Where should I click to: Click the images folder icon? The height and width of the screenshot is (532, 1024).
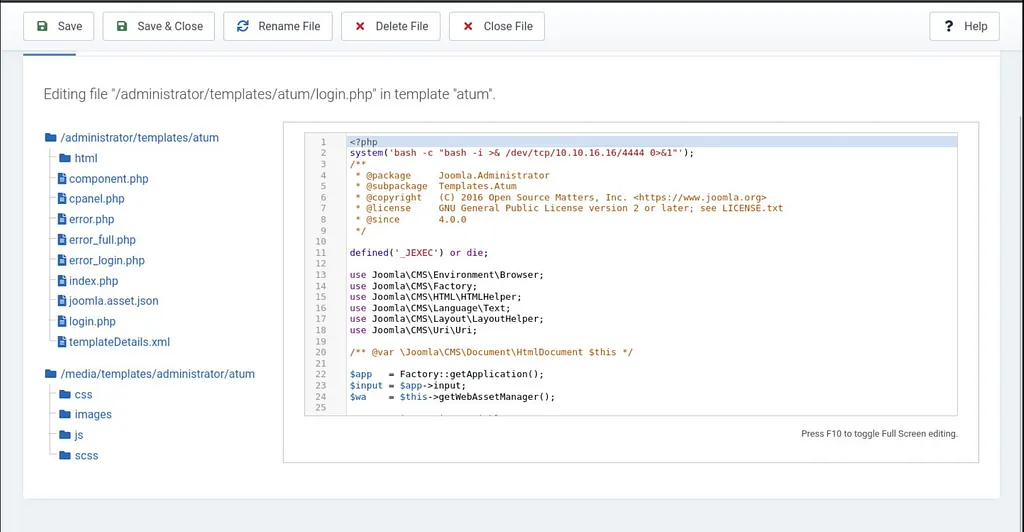click(65, 414)
